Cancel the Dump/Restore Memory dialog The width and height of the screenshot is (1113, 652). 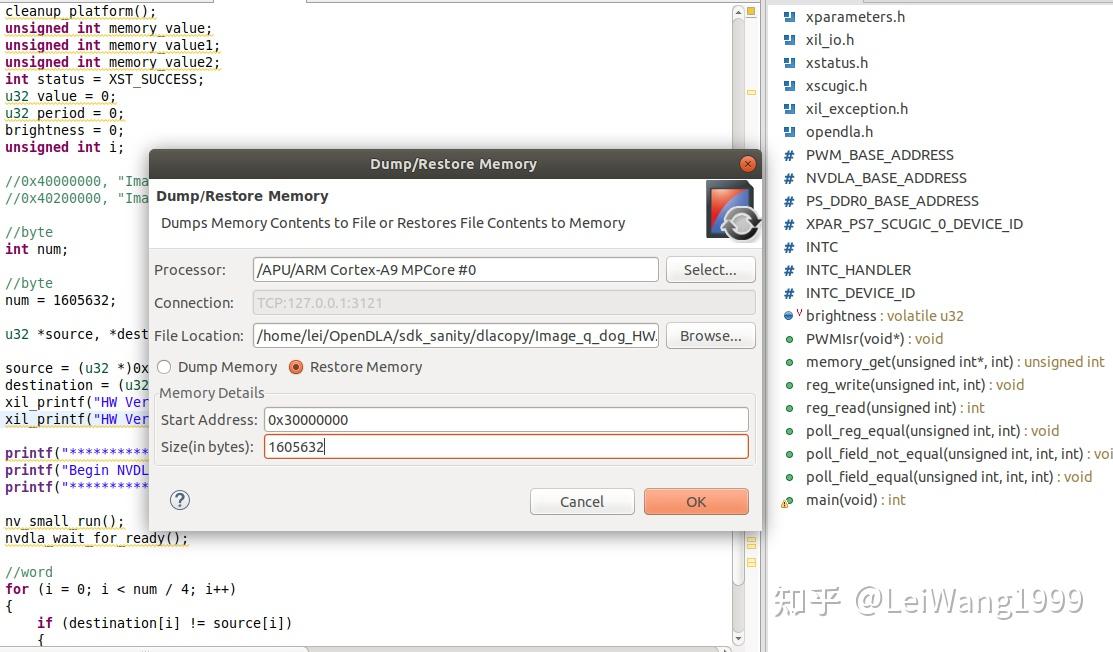point(582,501)
